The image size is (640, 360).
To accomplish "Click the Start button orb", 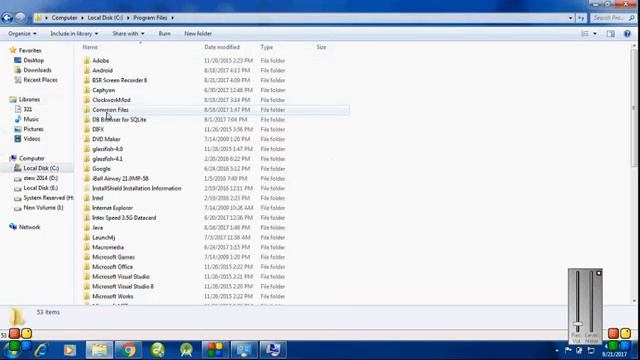I will click(x=13, y=350).
